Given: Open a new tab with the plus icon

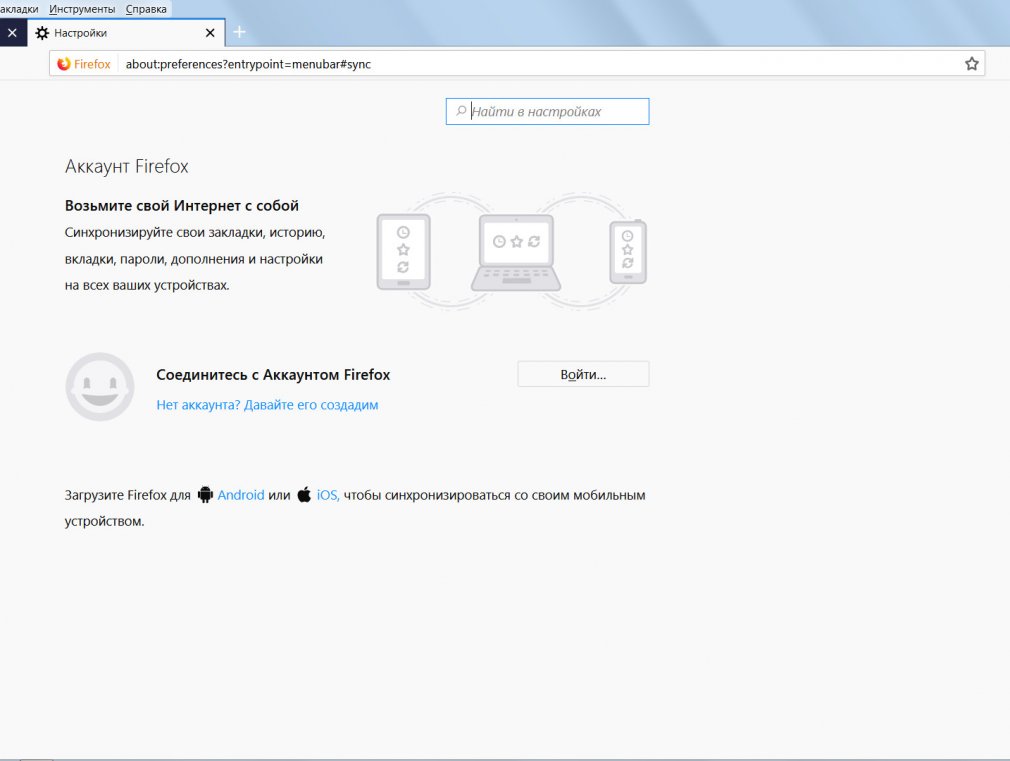Looking at the screenshot, I should point(239,32).
